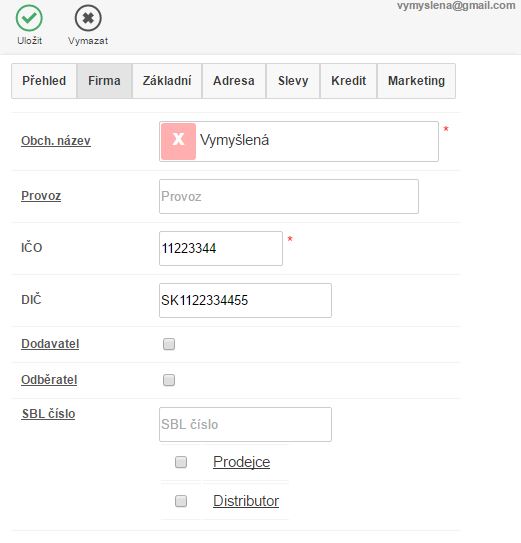The width and height of the screenshot is (521, 543).
Task: Tick the Odběratel checkbox
Action: coord(169,380)
